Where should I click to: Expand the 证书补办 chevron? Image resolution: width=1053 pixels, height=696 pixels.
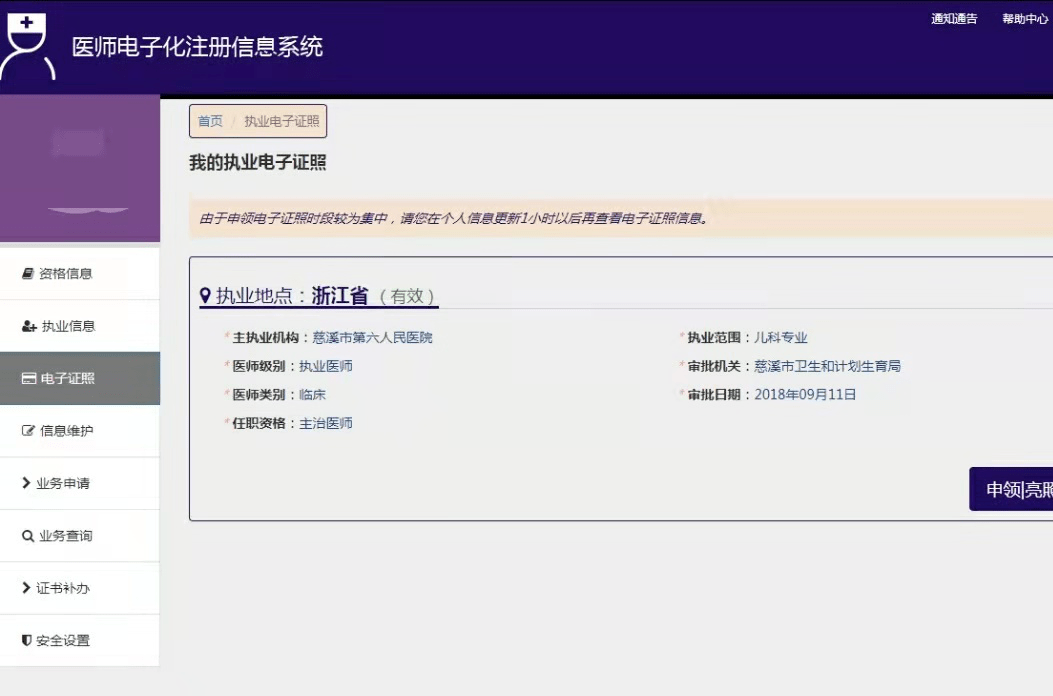coord(26,587)
